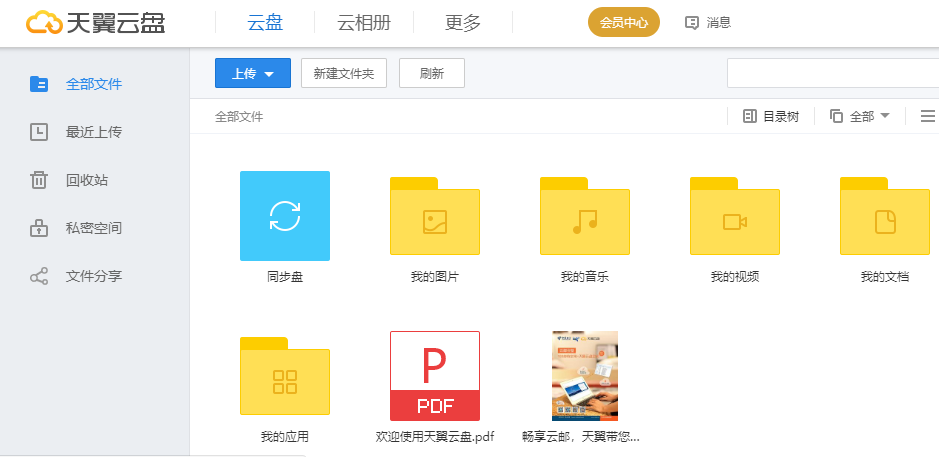Open the 我的图片 folder icon

(435, 216)
